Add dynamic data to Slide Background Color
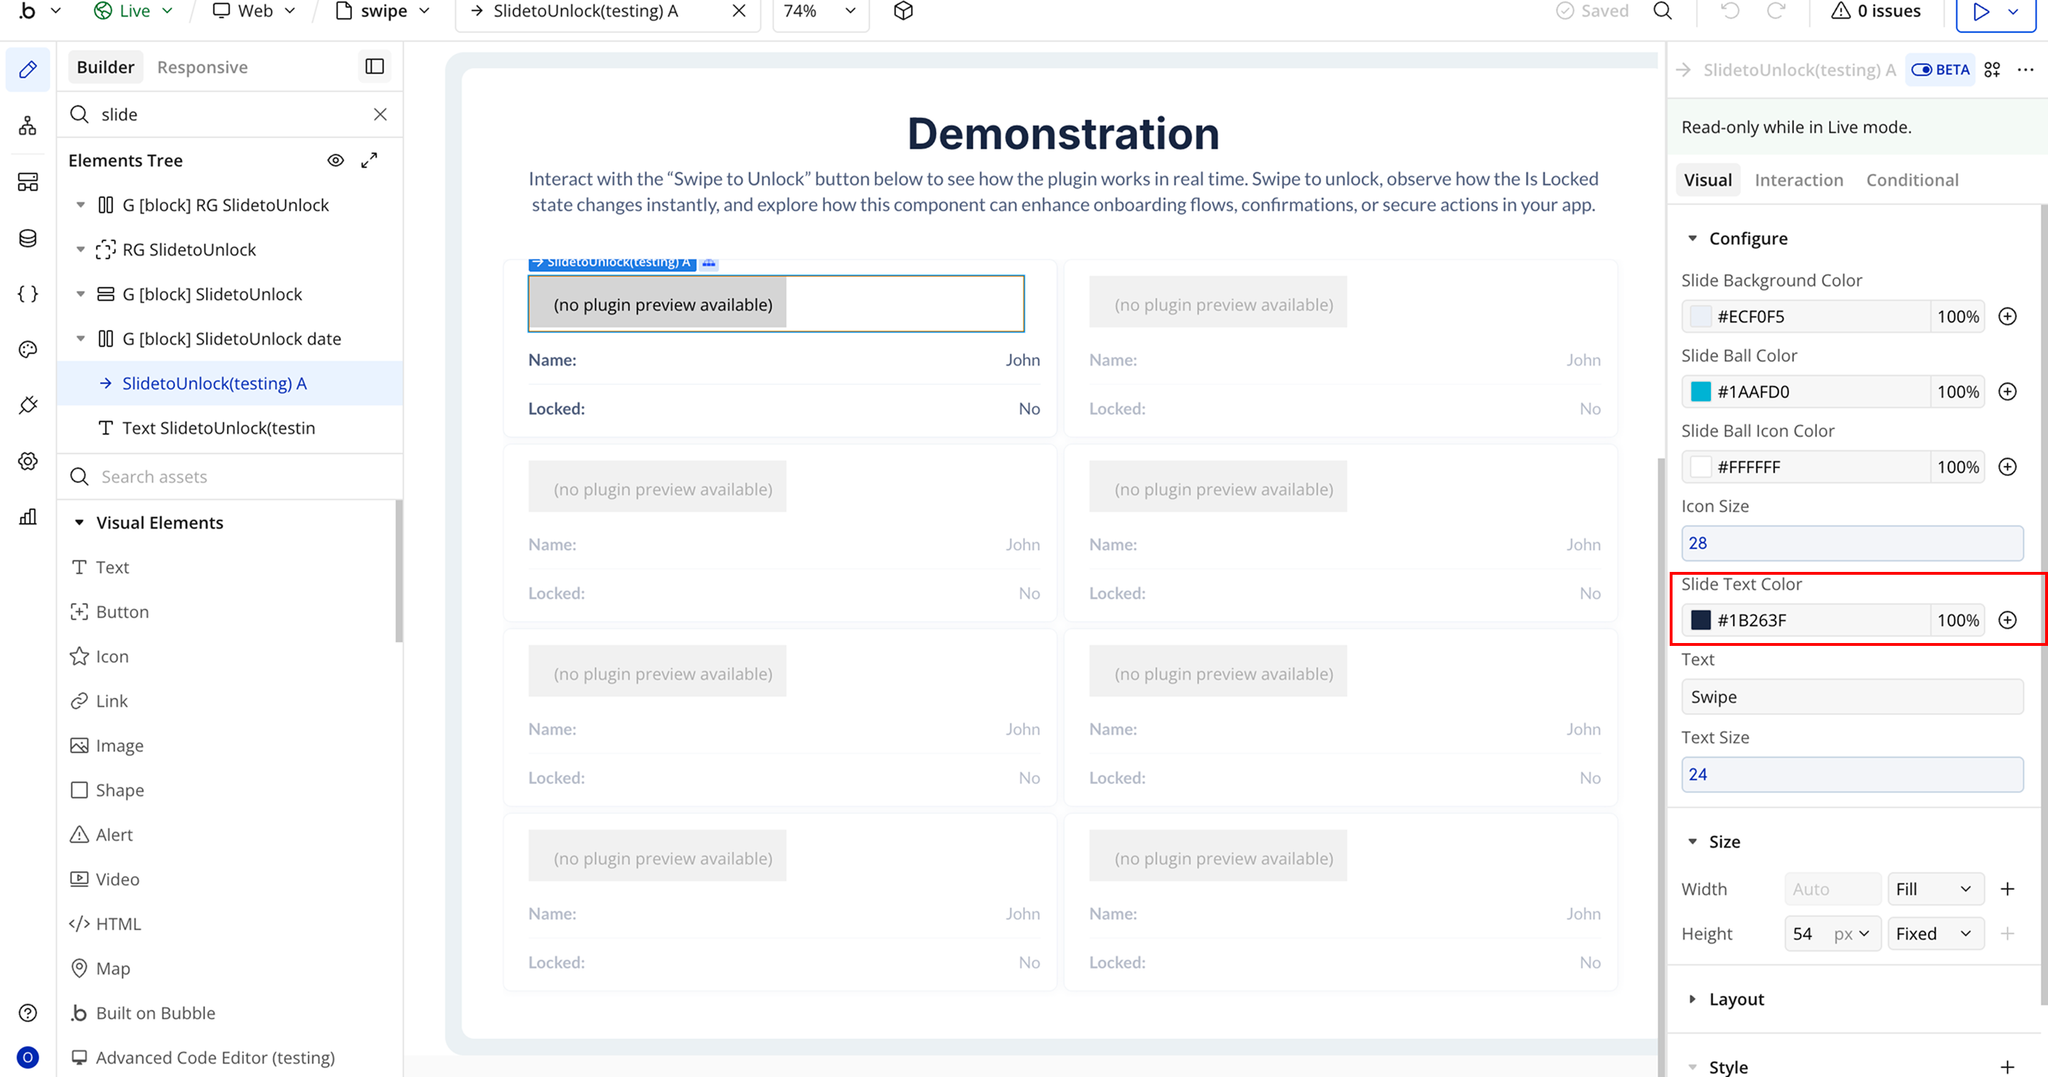This screenshot has width=2048, height=1077. pos(2007,317)
